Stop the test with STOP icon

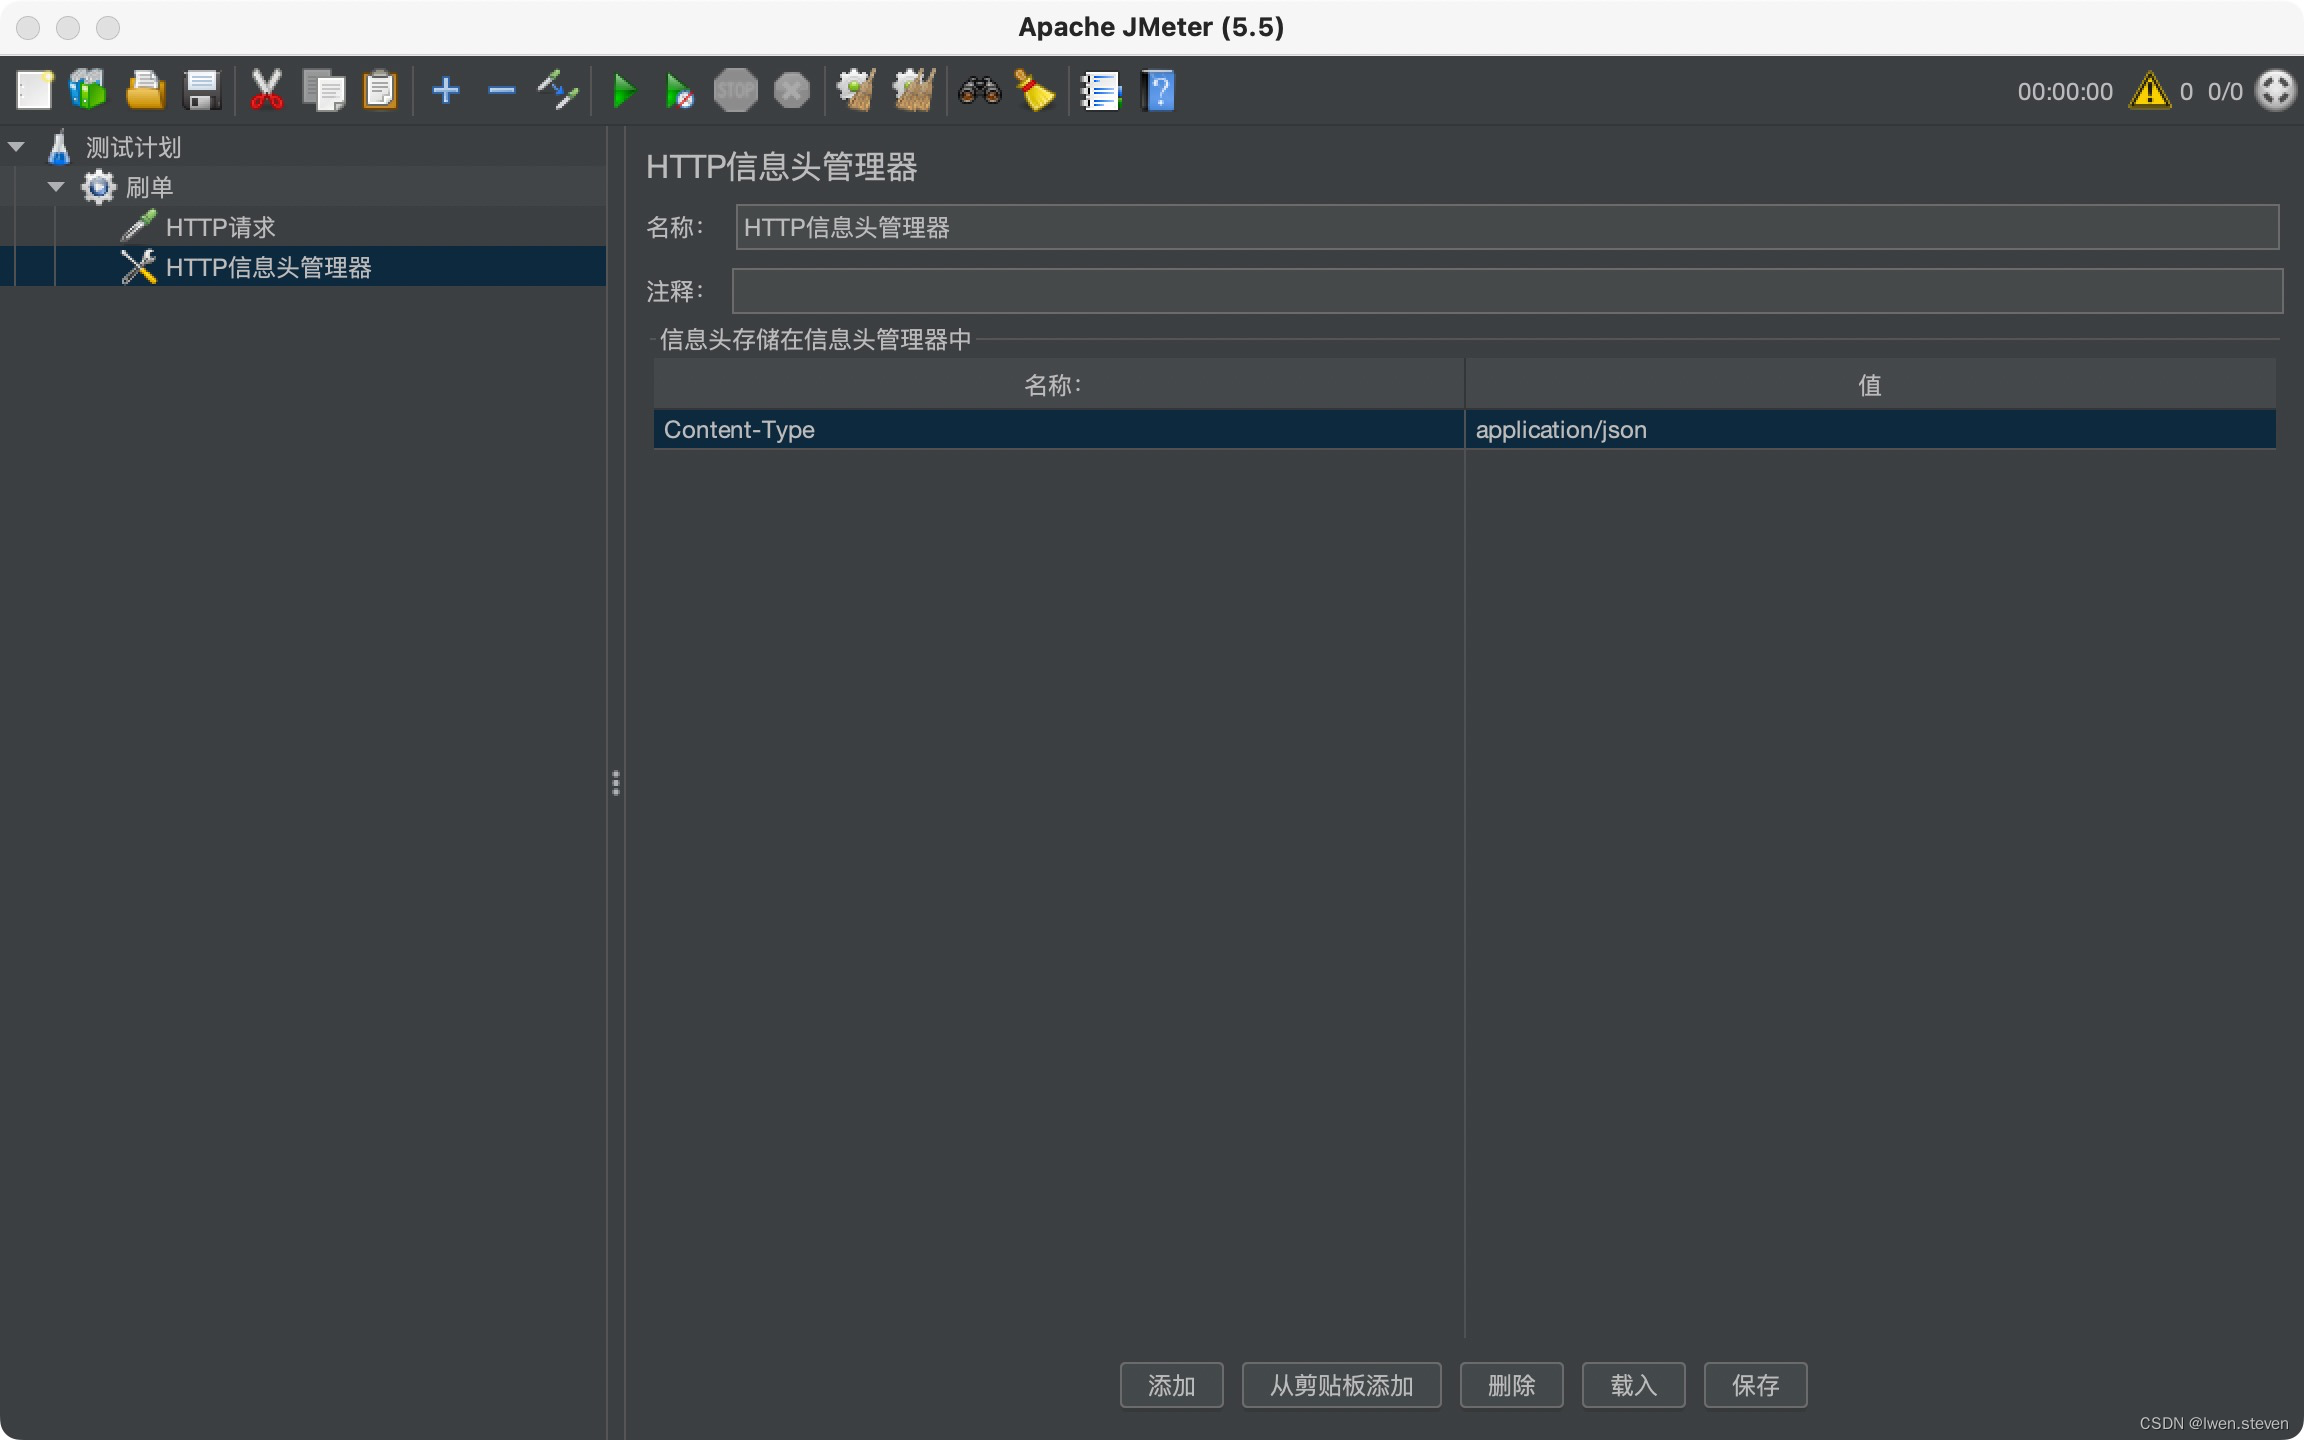[735, 91]
